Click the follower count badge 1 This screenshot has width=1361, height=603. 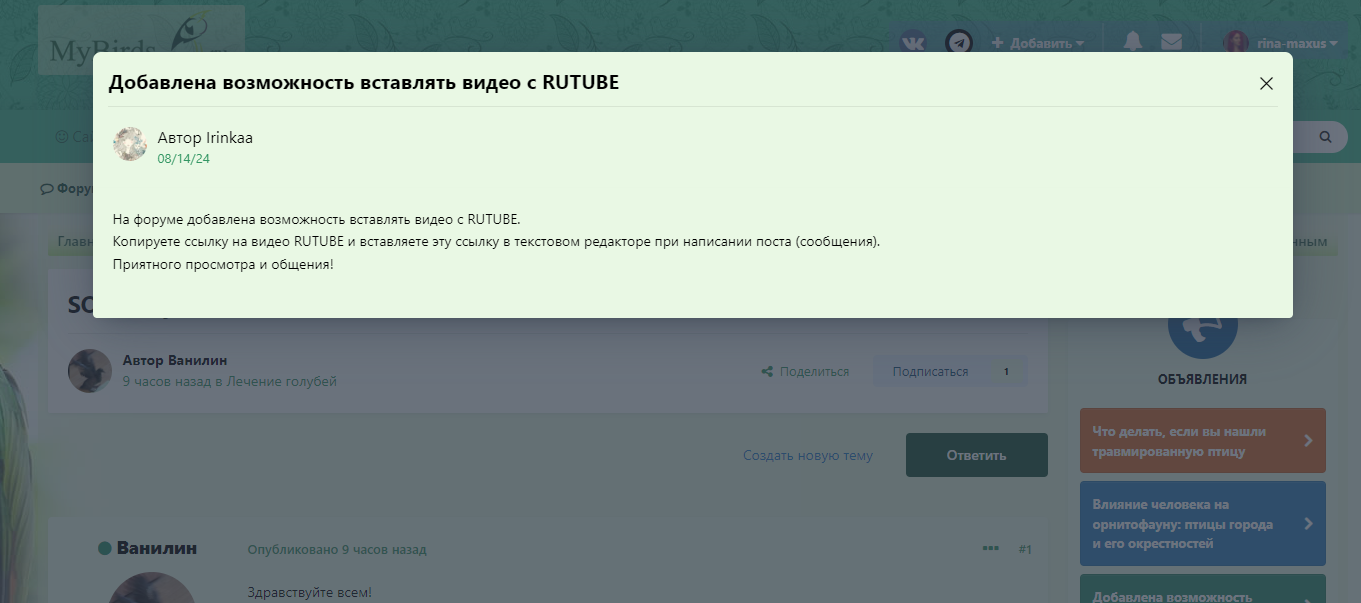point(1006,371)
